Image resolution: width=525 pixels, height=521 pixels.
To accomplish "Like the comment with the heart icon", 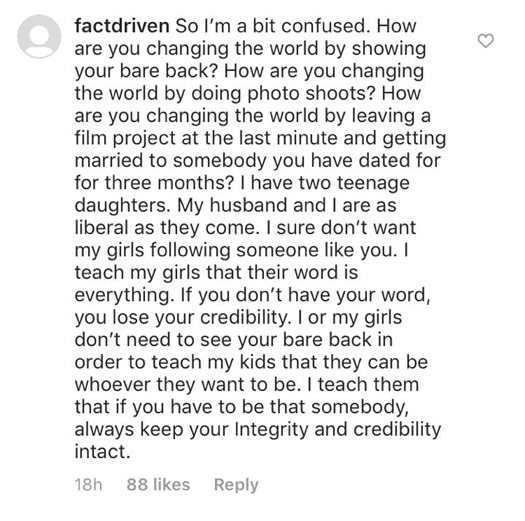I will pos(485,41).
